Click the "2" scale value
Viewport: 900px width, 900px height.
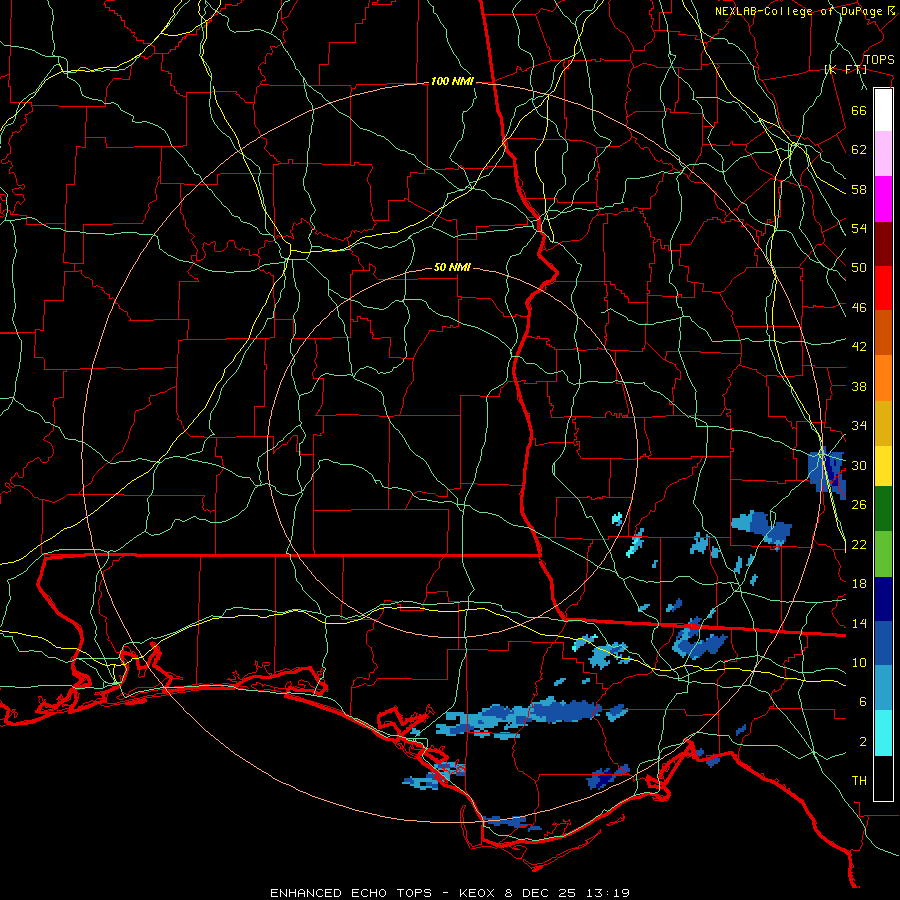point(863,742)
